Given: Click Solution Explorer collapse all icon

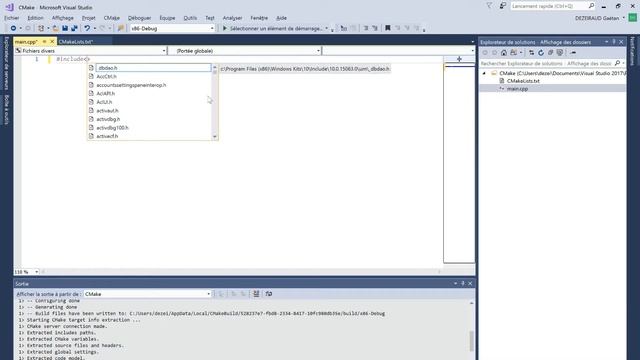Looking at the screenshot, I should point(550,53).
